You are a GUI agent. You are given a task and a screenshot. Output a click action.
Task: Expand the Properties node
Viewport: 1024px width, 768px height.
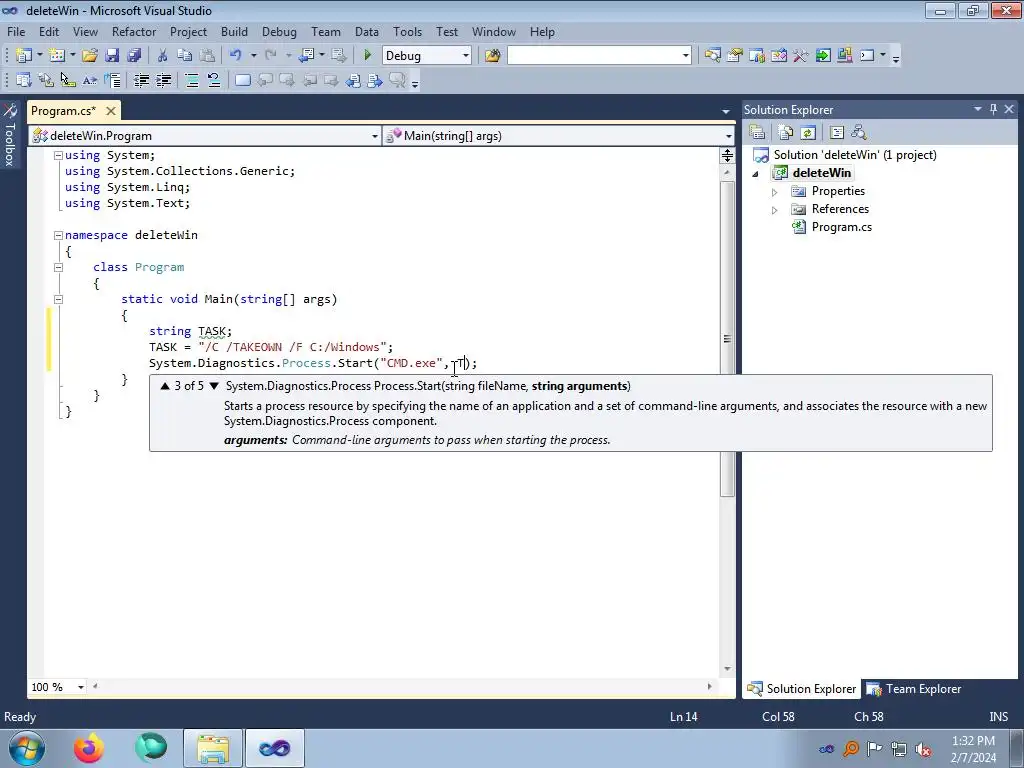pyautogui.click(x=775, y=192)
